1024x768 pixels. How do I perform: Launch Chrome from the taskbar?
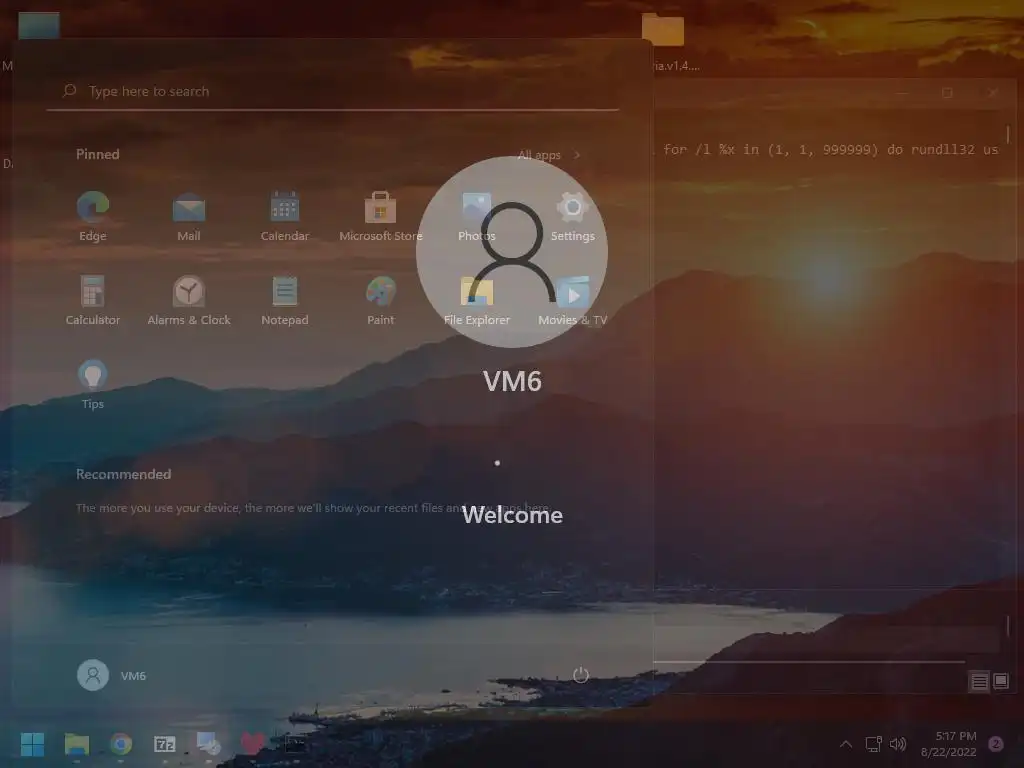tap(121, 744)
